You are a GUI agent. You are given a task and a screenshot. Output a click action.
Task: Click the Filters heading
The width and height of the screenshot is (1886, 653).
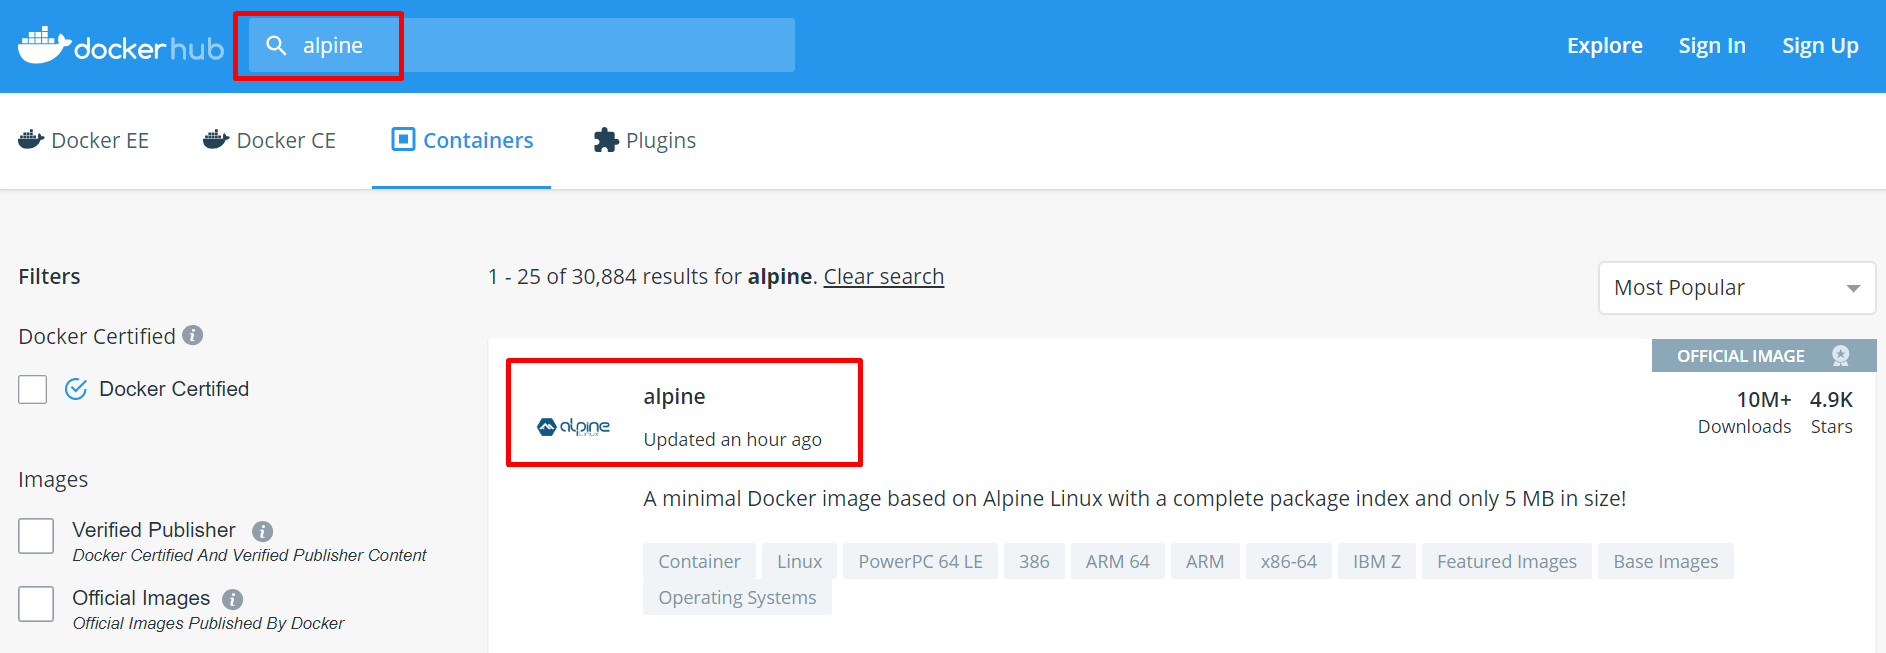49,276
